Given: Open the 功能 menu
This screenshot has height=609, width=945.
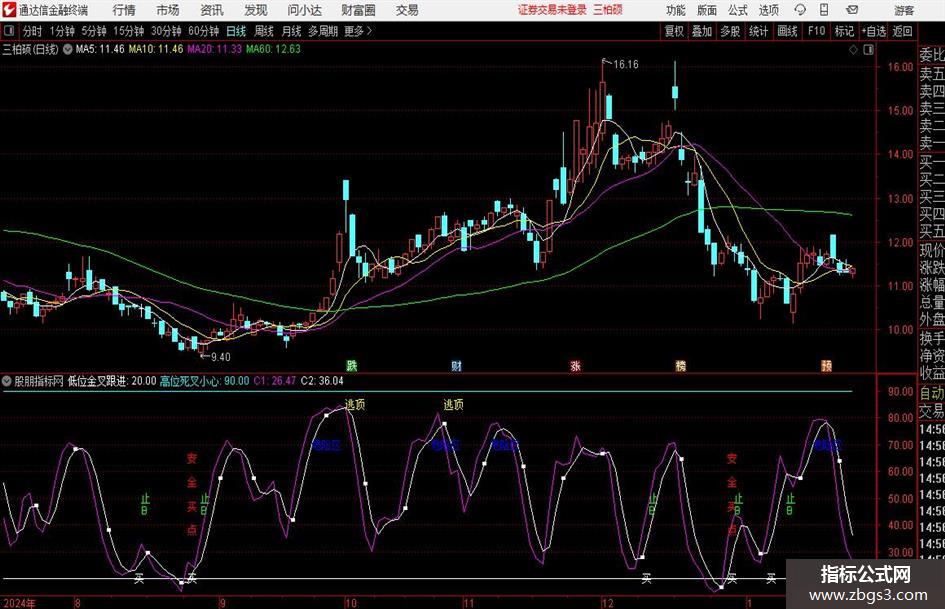Looking at the screenshot, I should coord(676,10).
